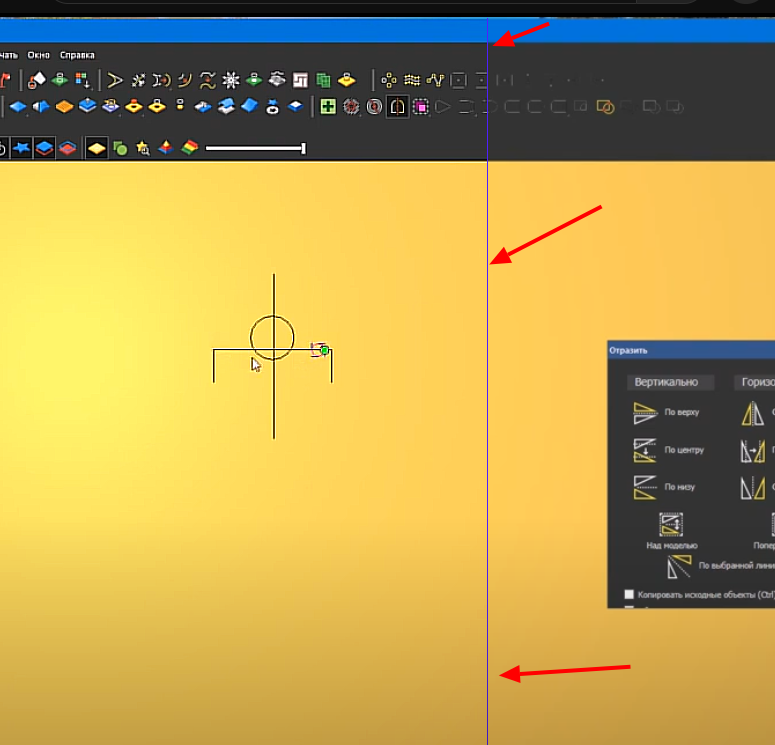Click the yellow circle of nodes icon
775x745 pixels.
click(389, 80)
